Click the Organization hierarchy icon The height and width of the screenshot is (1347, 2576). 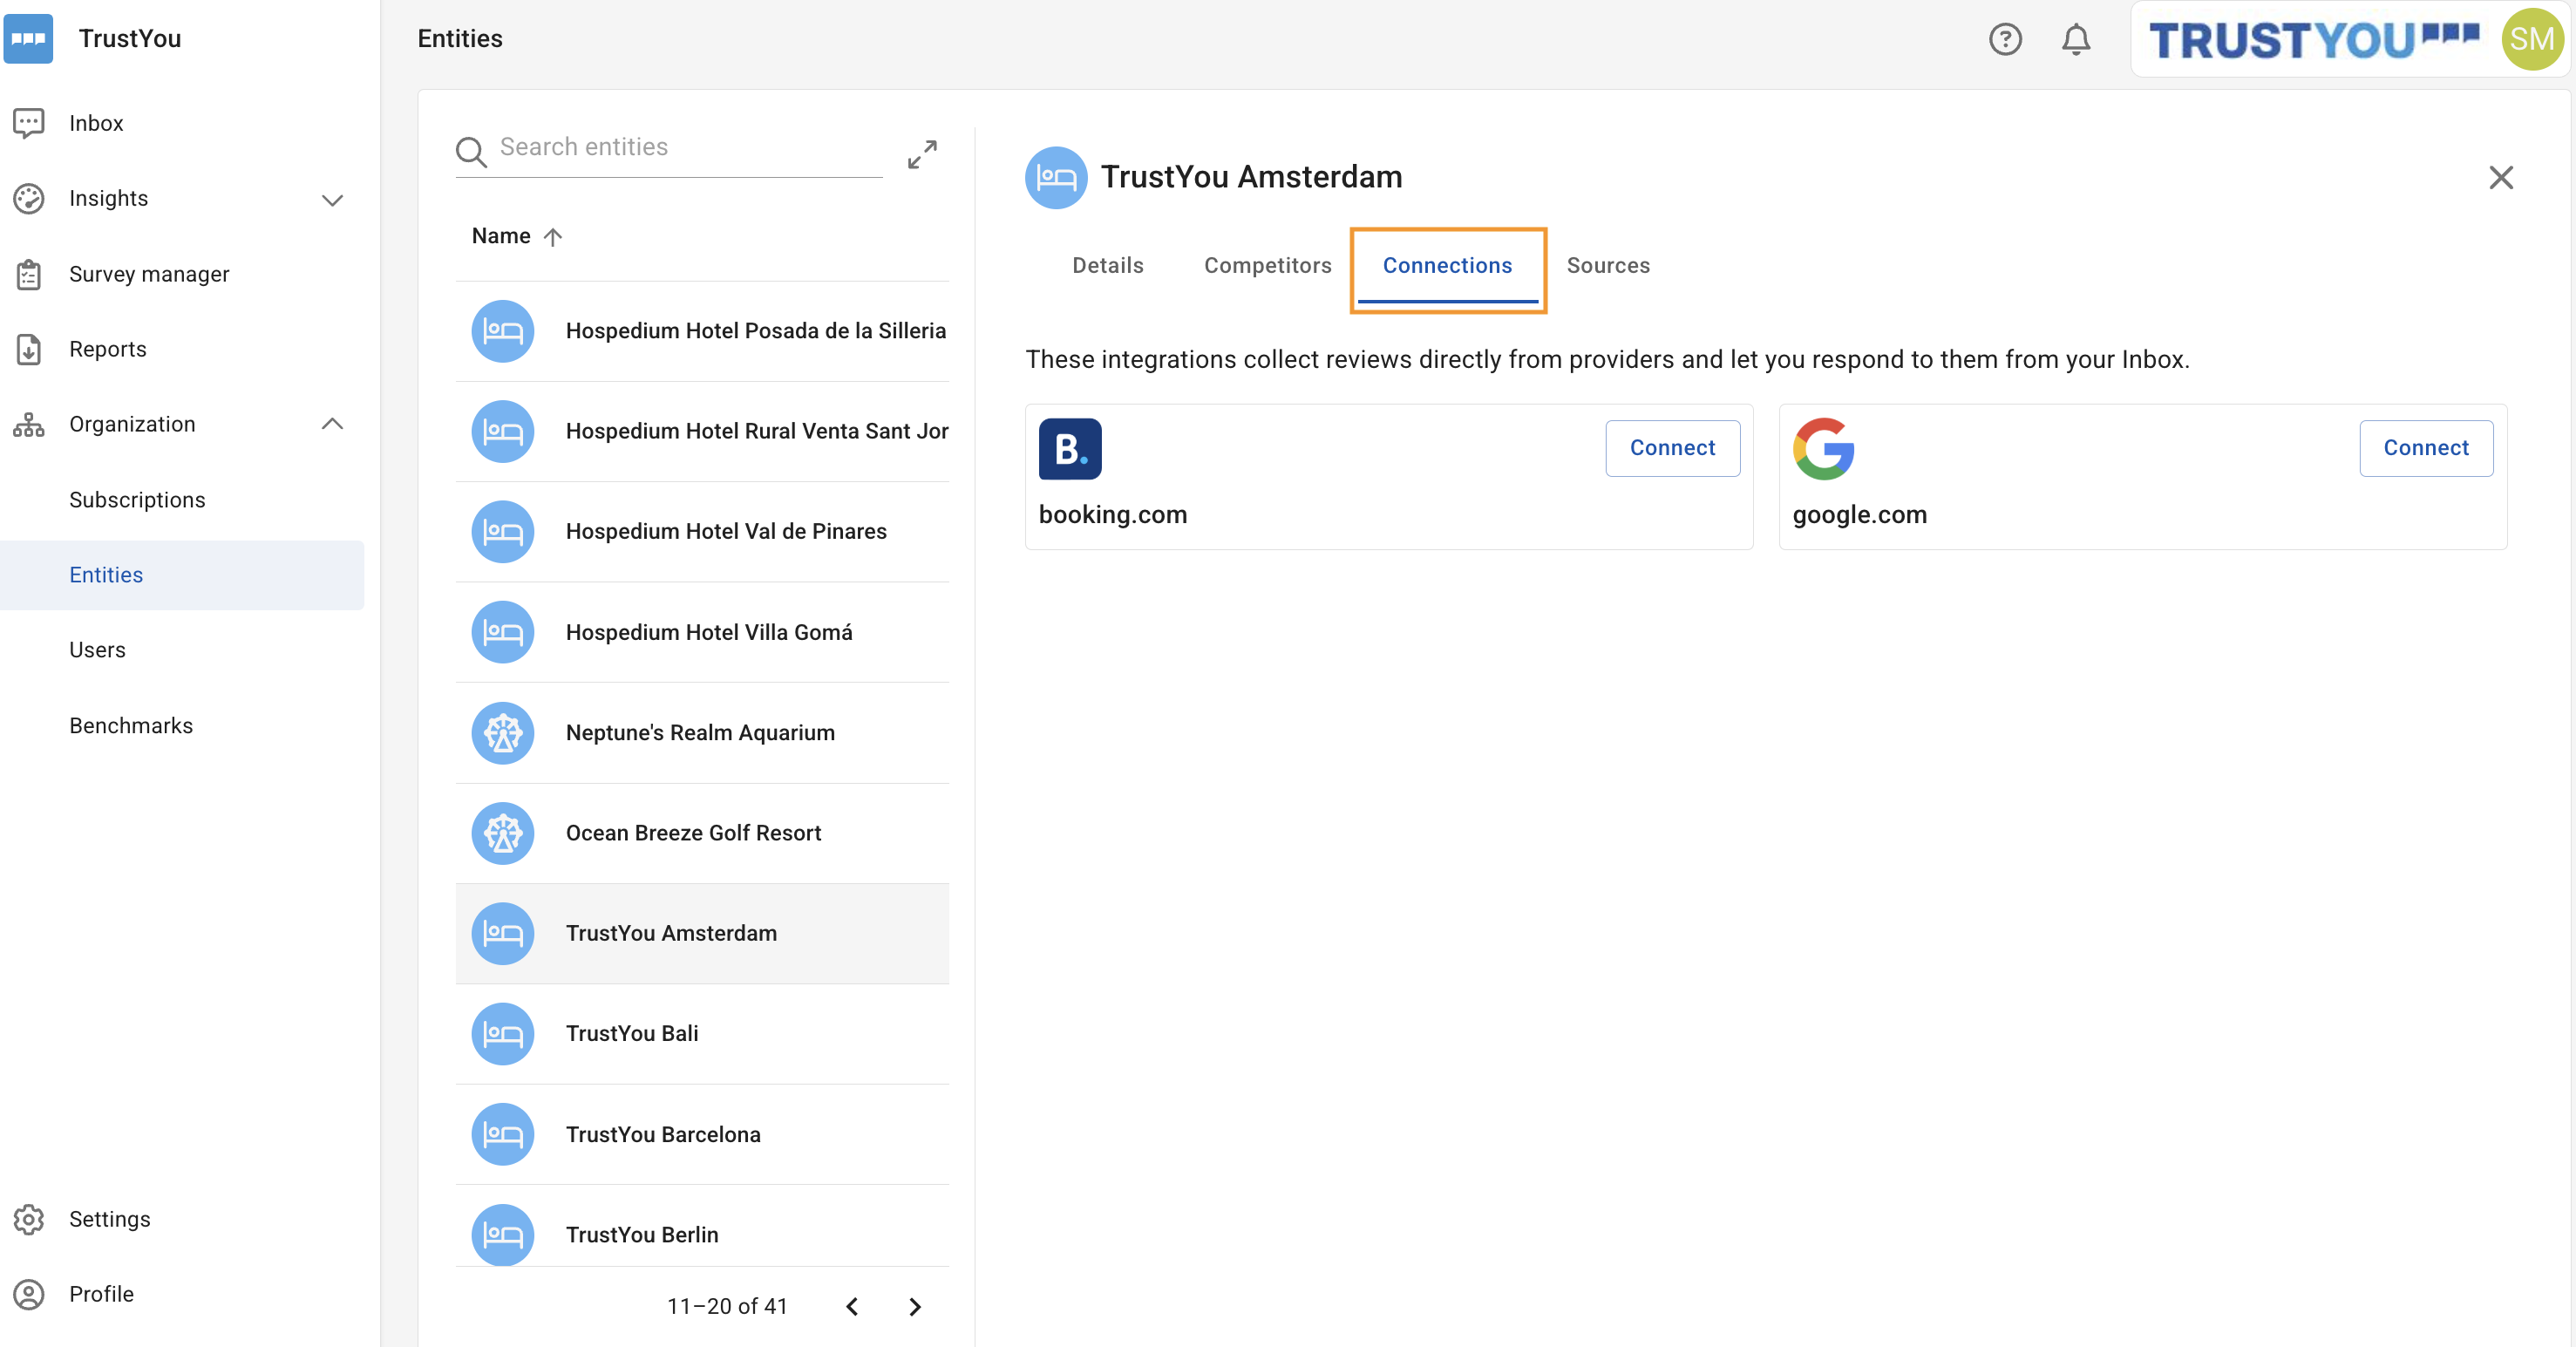29,424
